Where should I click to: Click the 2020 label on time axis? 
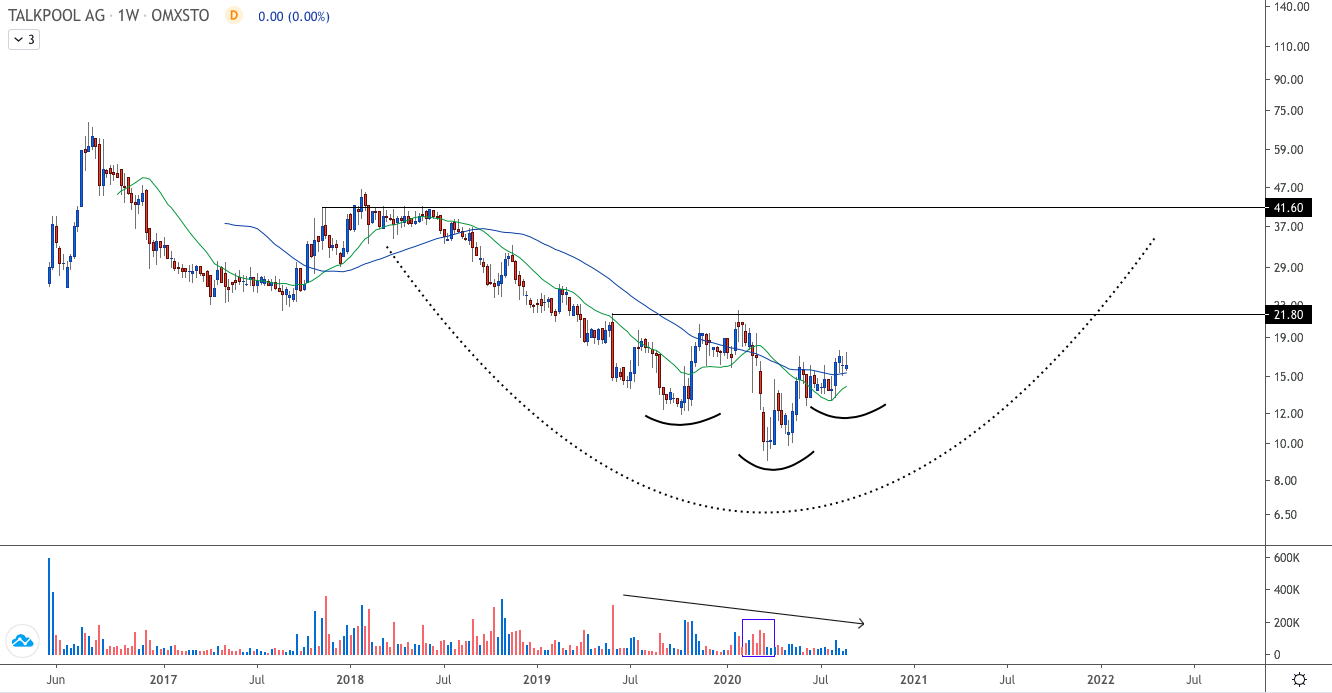pyautogui.click(x=726, y=679)
